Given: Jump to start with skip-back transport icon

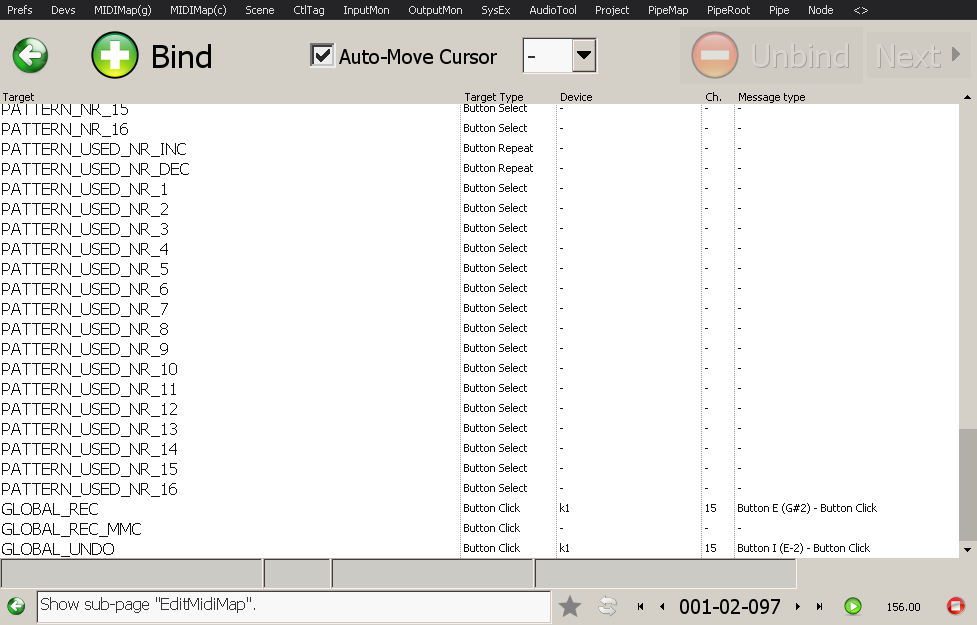Looking at the screenshot, I should pos(640,607).
